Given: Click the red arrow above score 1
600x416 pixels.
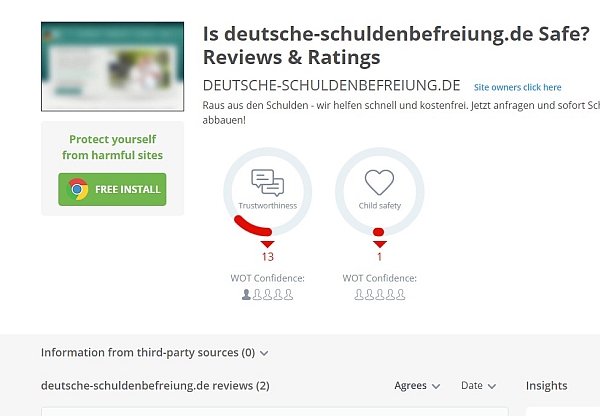Looking at the screenshot, I should (x=380, y=244).
